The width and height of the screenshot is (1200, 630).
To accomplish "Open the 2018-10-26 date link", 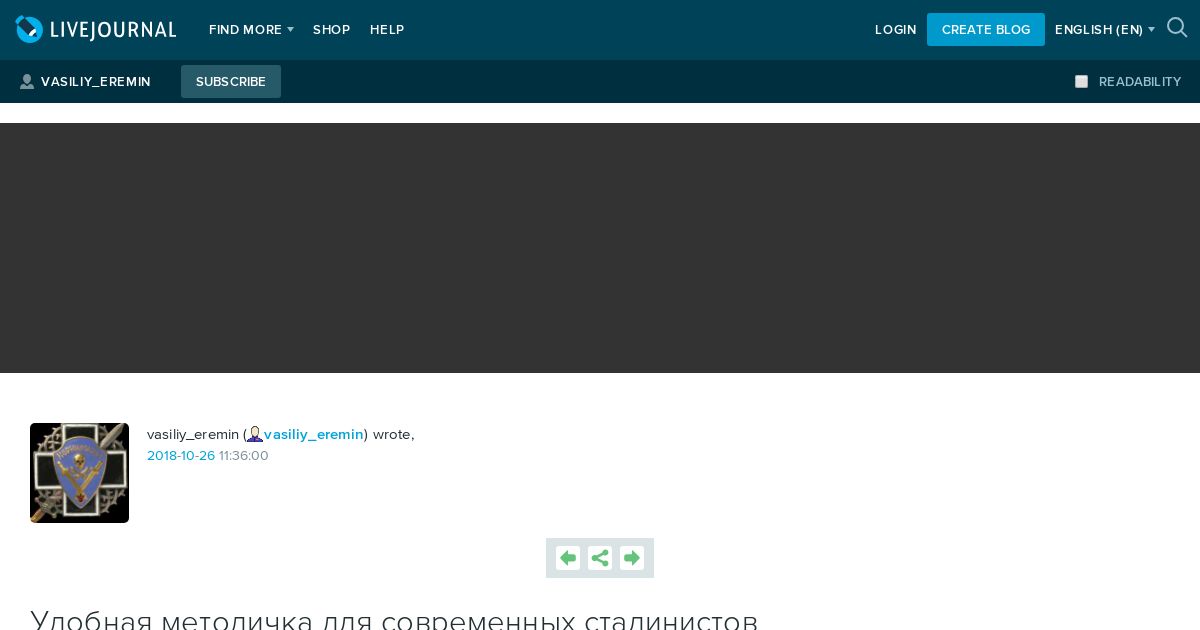I will point(181,456).
